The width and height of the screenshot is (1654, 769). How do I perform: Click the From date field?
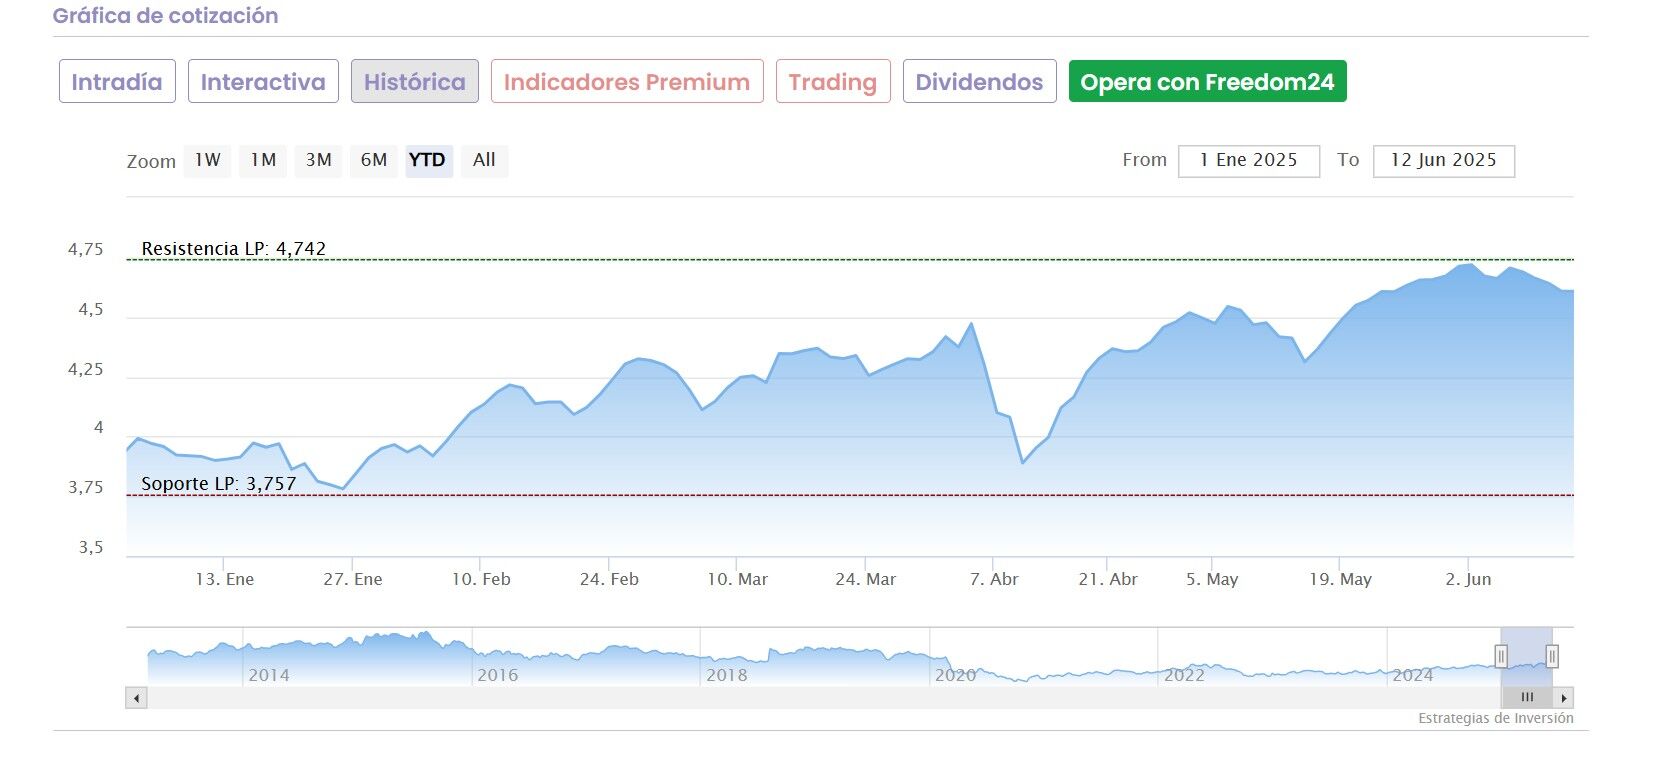pos(1248,161)
